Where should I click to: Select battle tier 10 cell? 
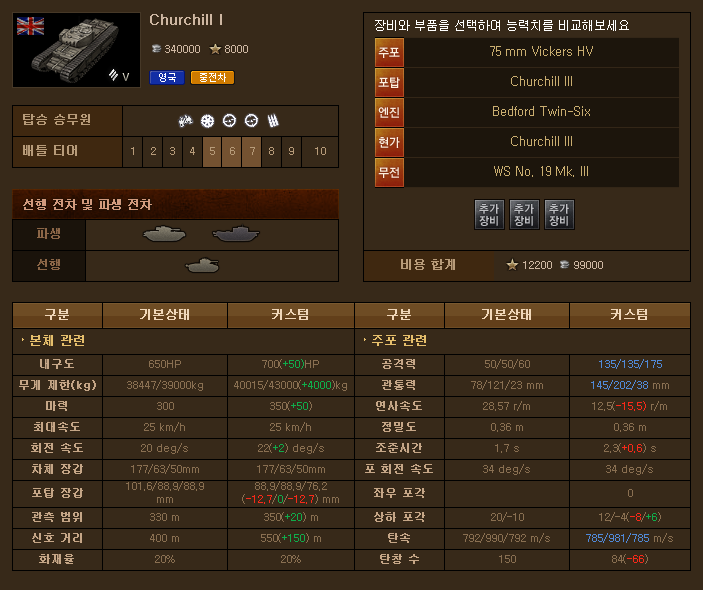click(x=320, y=152)
